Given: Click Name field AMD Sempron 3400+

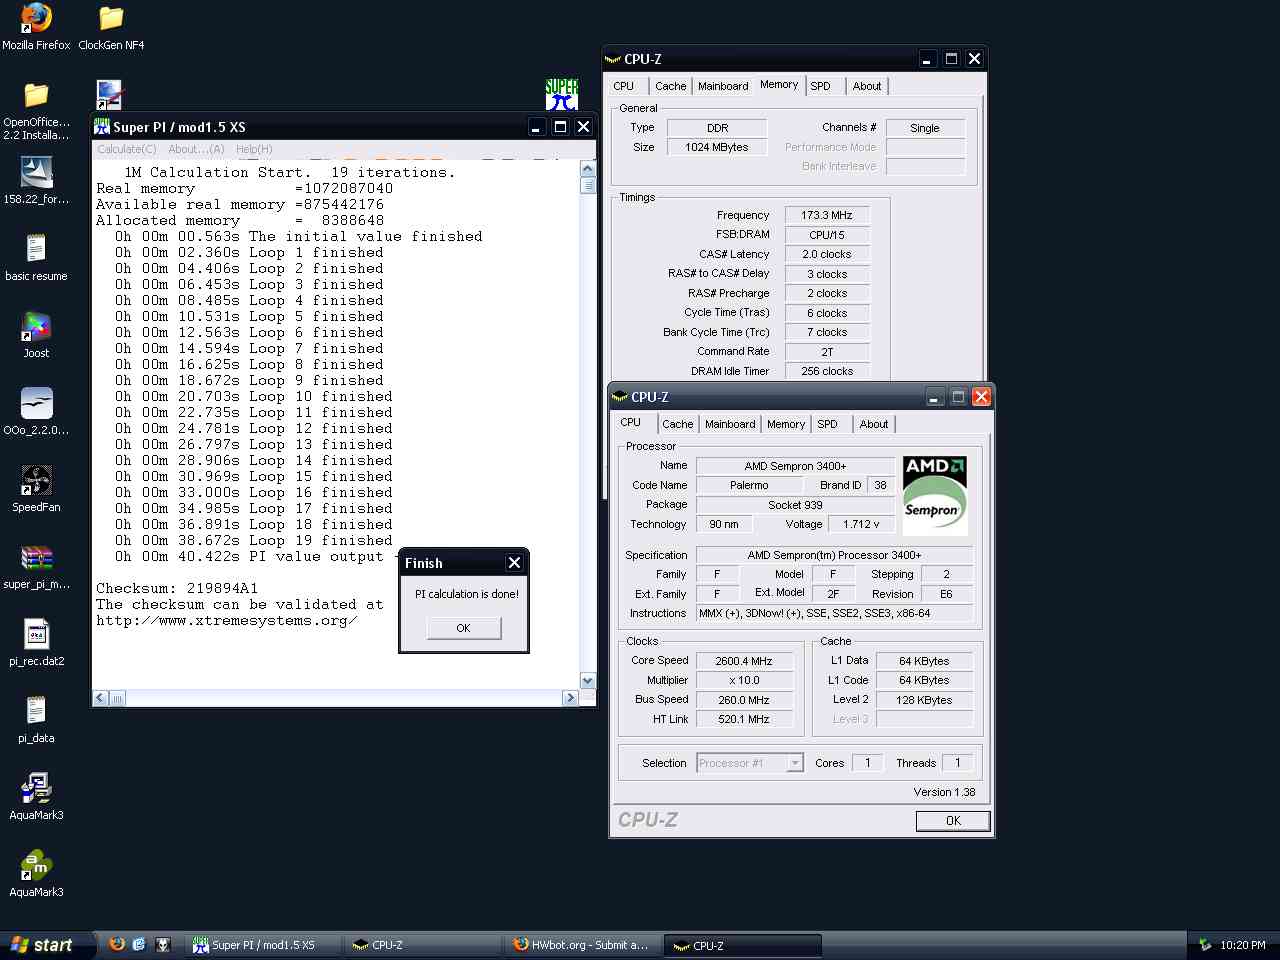Looking at the screenshot, I should (795, 466).
